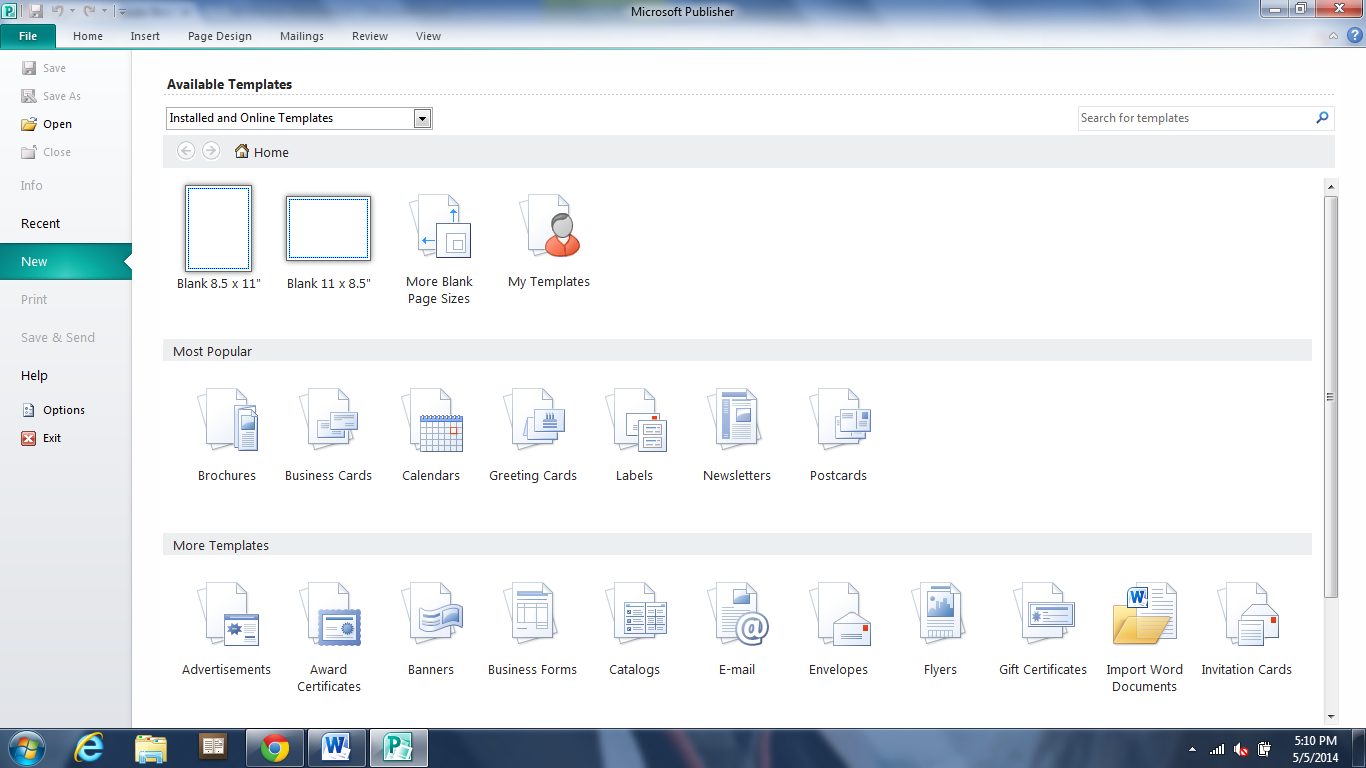Select the Business Forms template category
This screenshot has height=768, width=1366.
[533, 630]
